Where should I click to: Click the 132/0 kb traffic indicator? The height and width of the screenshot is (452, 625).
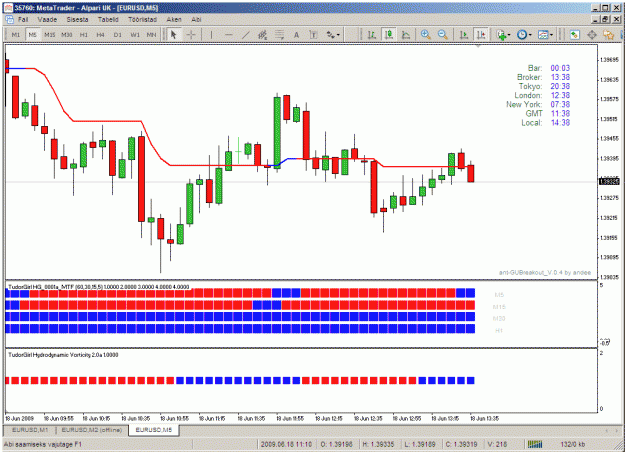pos(573,444)
